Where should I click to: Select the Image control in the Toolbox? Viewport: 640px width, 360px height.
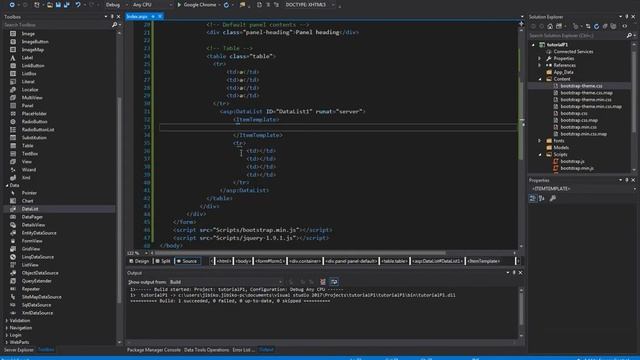coord(28,34)
